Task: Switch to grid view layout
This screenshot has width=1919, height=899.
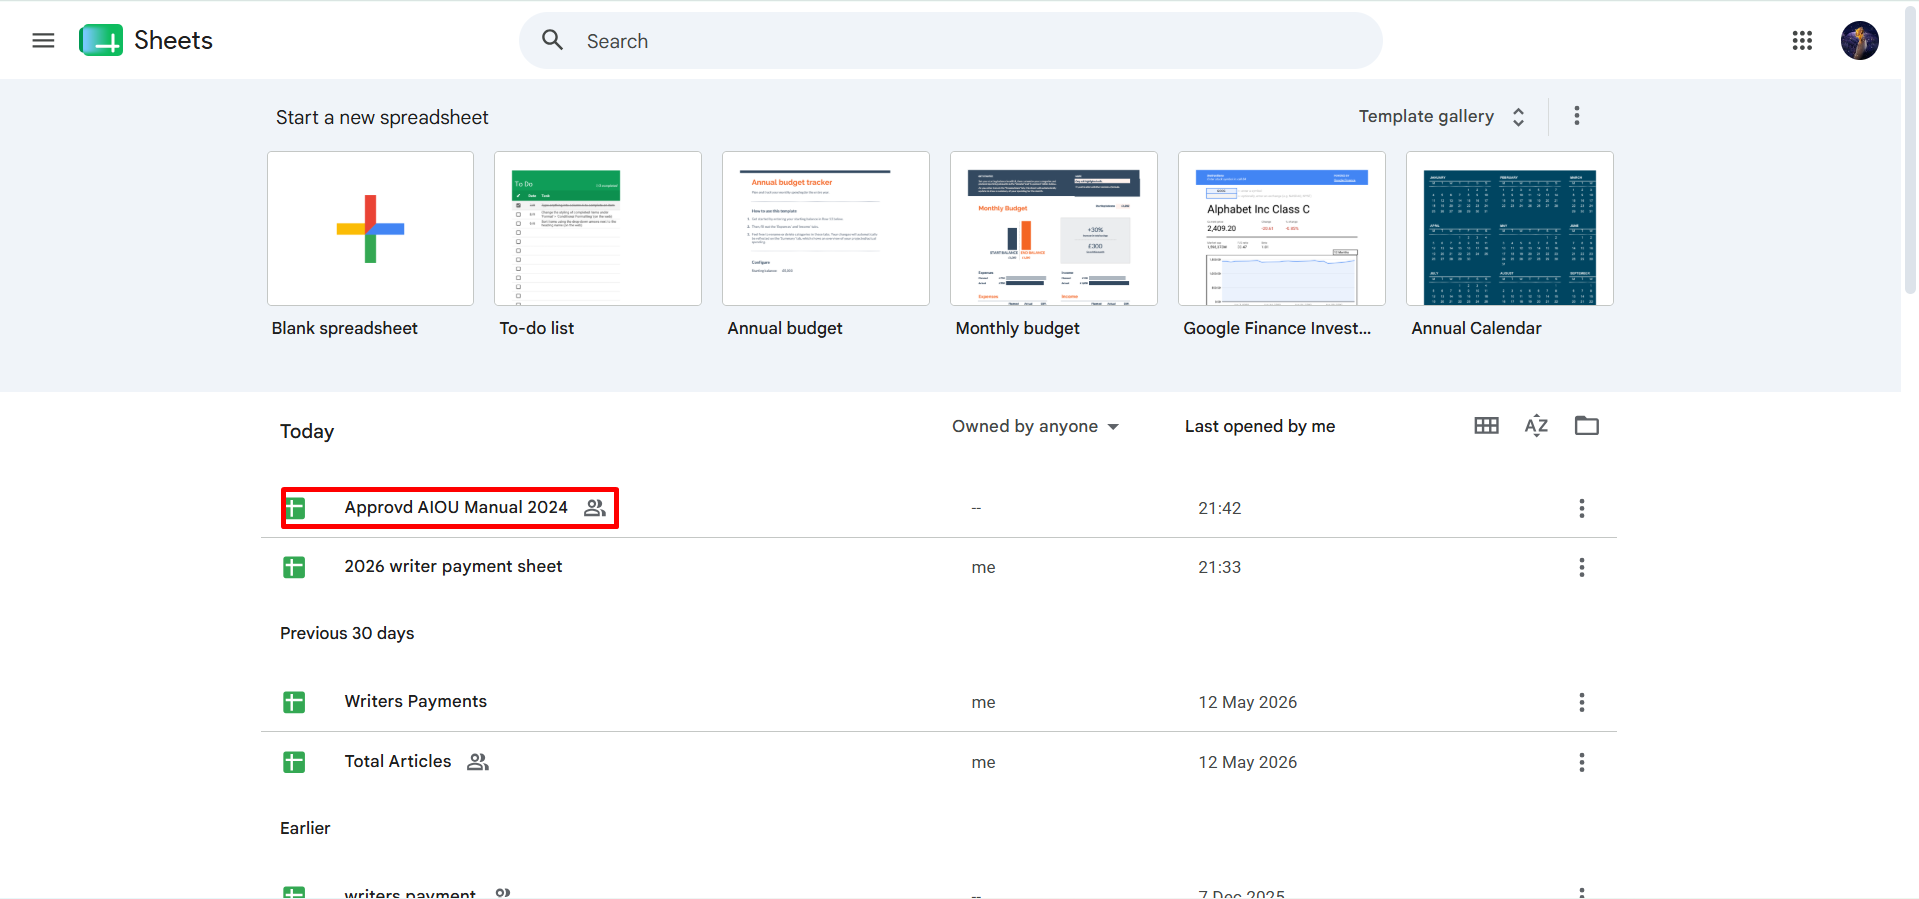Action: pyautogui.click(x=1487, y=426)
